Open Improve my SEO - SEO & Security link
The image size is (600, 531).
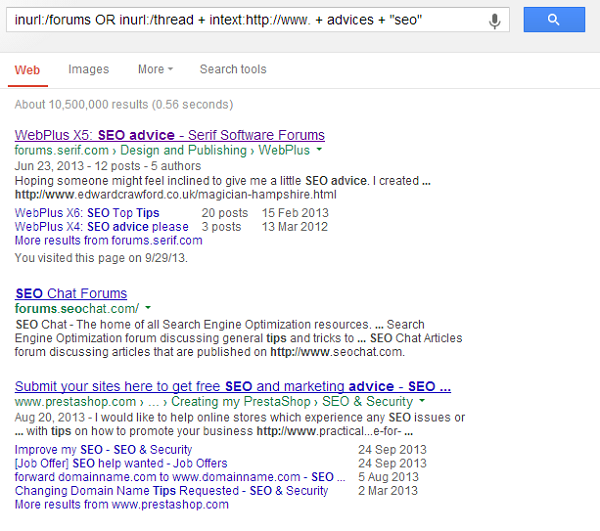point(103,450)
